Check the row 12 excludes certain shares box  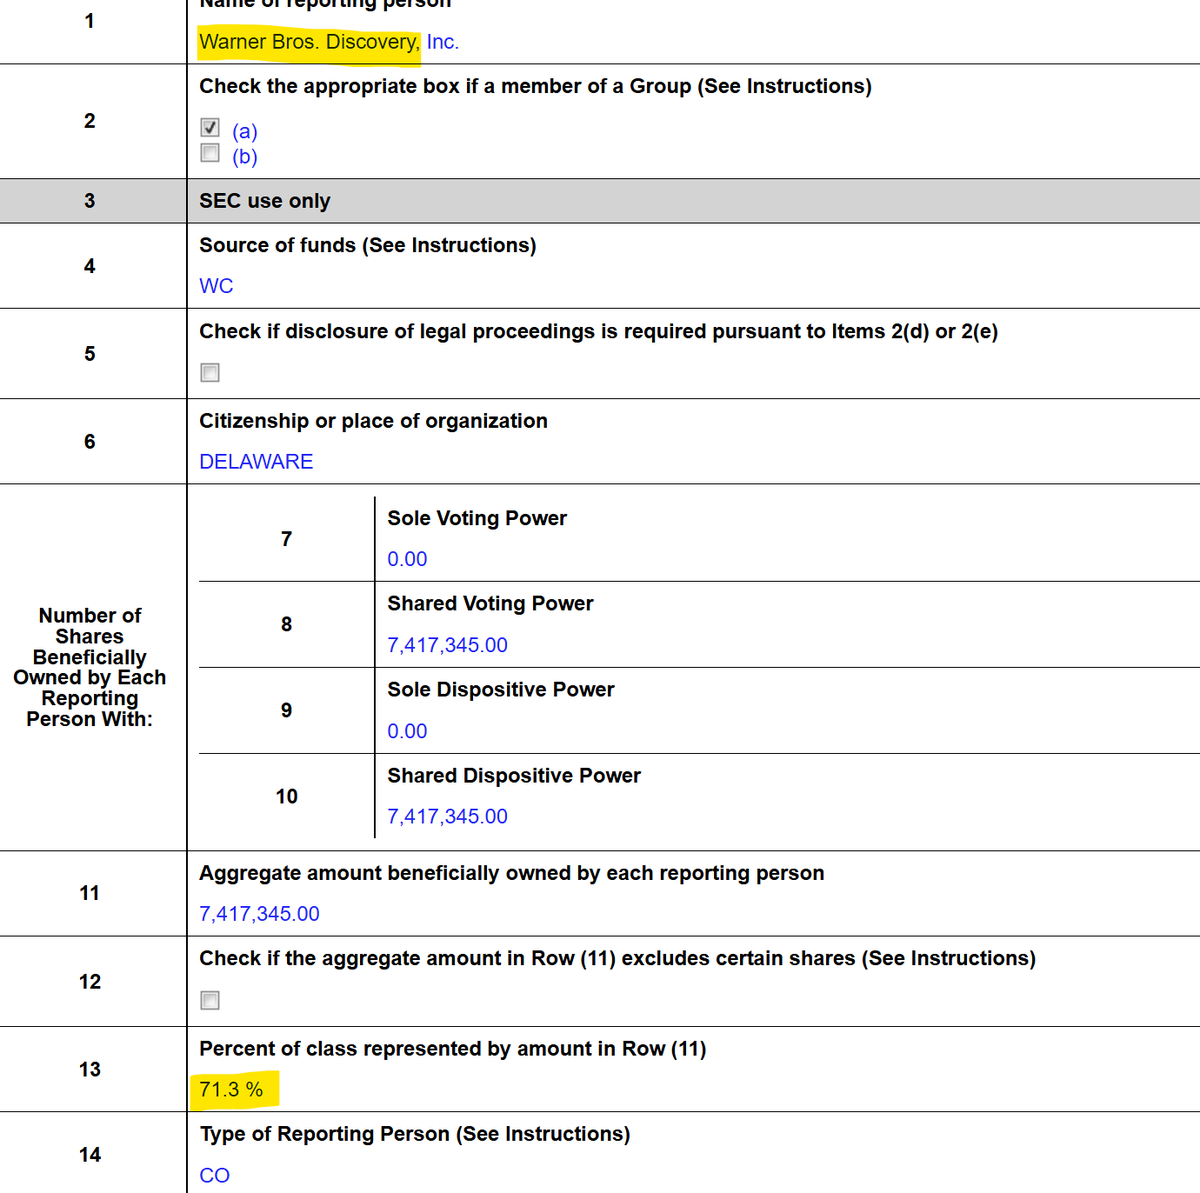[x=210, y=1001]
